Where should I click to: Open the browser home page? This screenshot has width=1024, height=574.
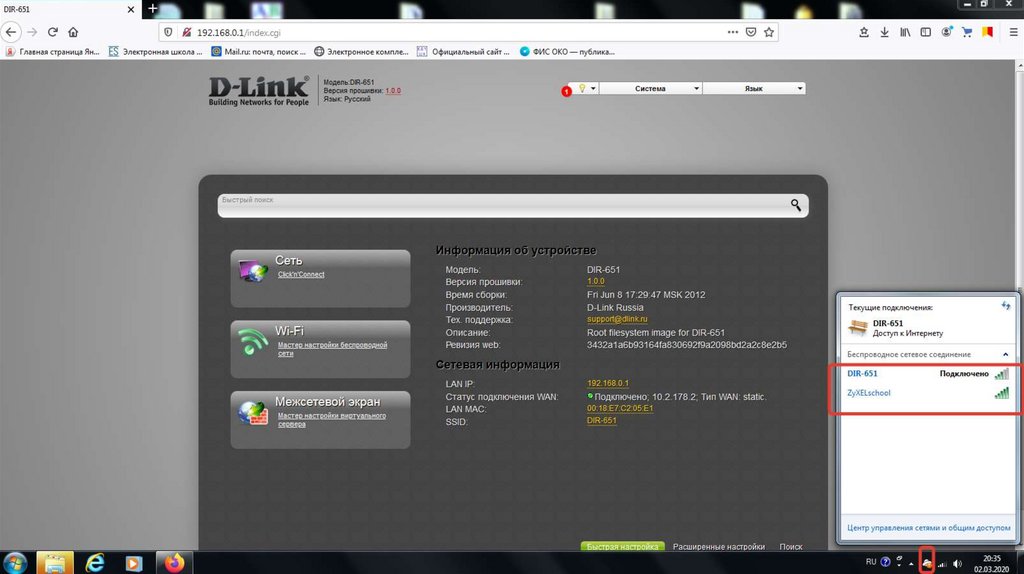(73, 32)
